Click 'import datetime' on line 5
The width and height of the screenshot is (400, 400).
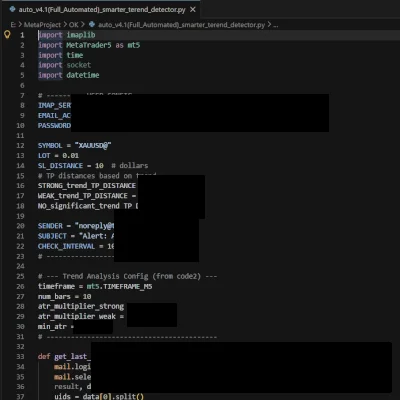pos(69,75)
